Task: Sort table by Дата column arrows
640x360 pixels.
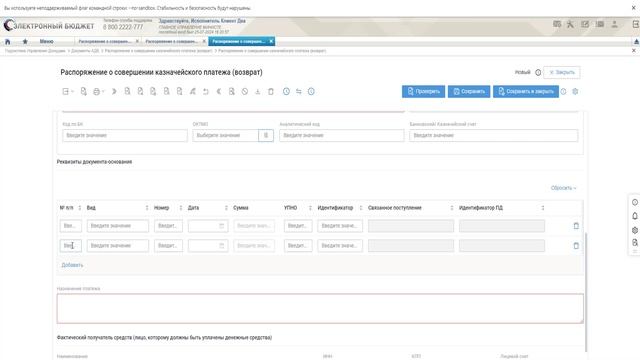Action: tap(226, 208)
